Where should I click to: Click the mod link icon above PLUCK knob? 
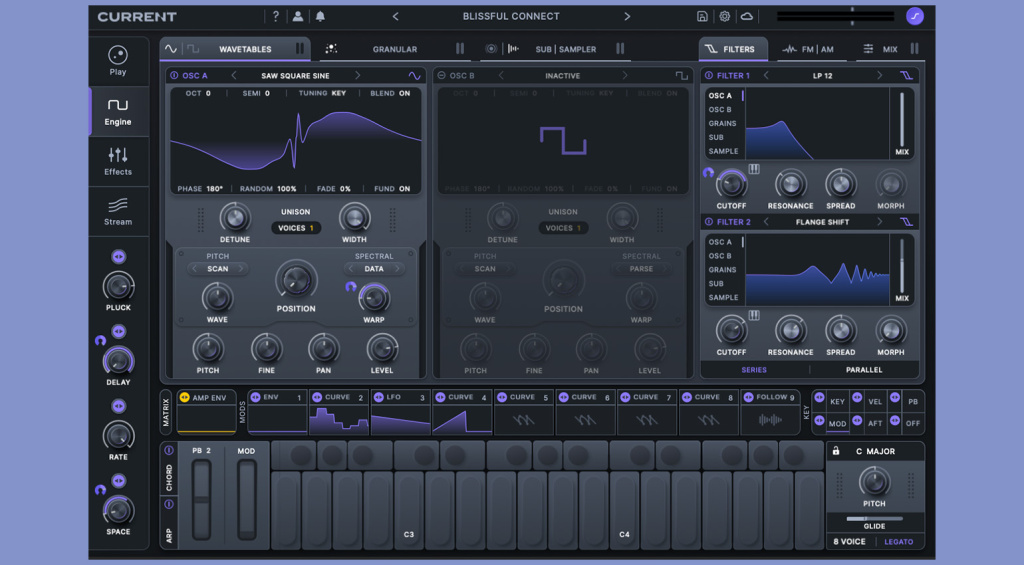pos(118,257)
